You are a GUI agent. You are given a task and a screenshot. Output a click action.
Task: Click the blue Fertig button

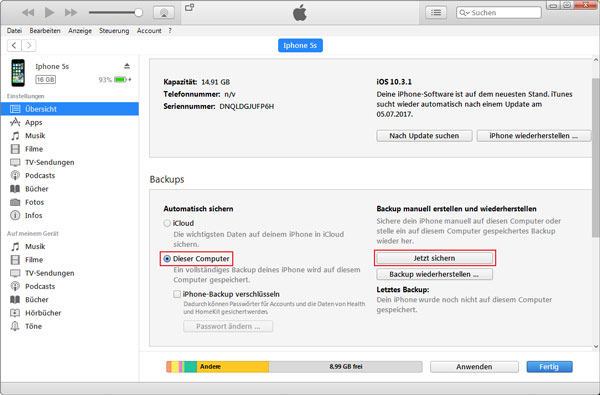pyautogui.click(x=549, y=367)
